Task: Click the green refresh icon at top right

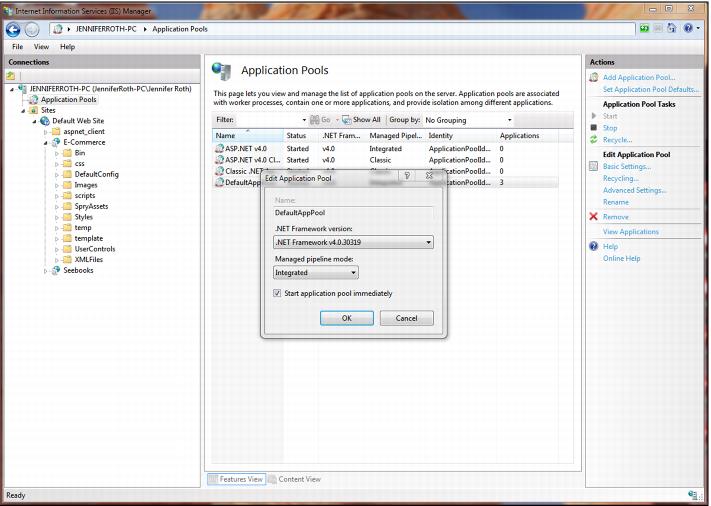Action: tap(644, 29)
